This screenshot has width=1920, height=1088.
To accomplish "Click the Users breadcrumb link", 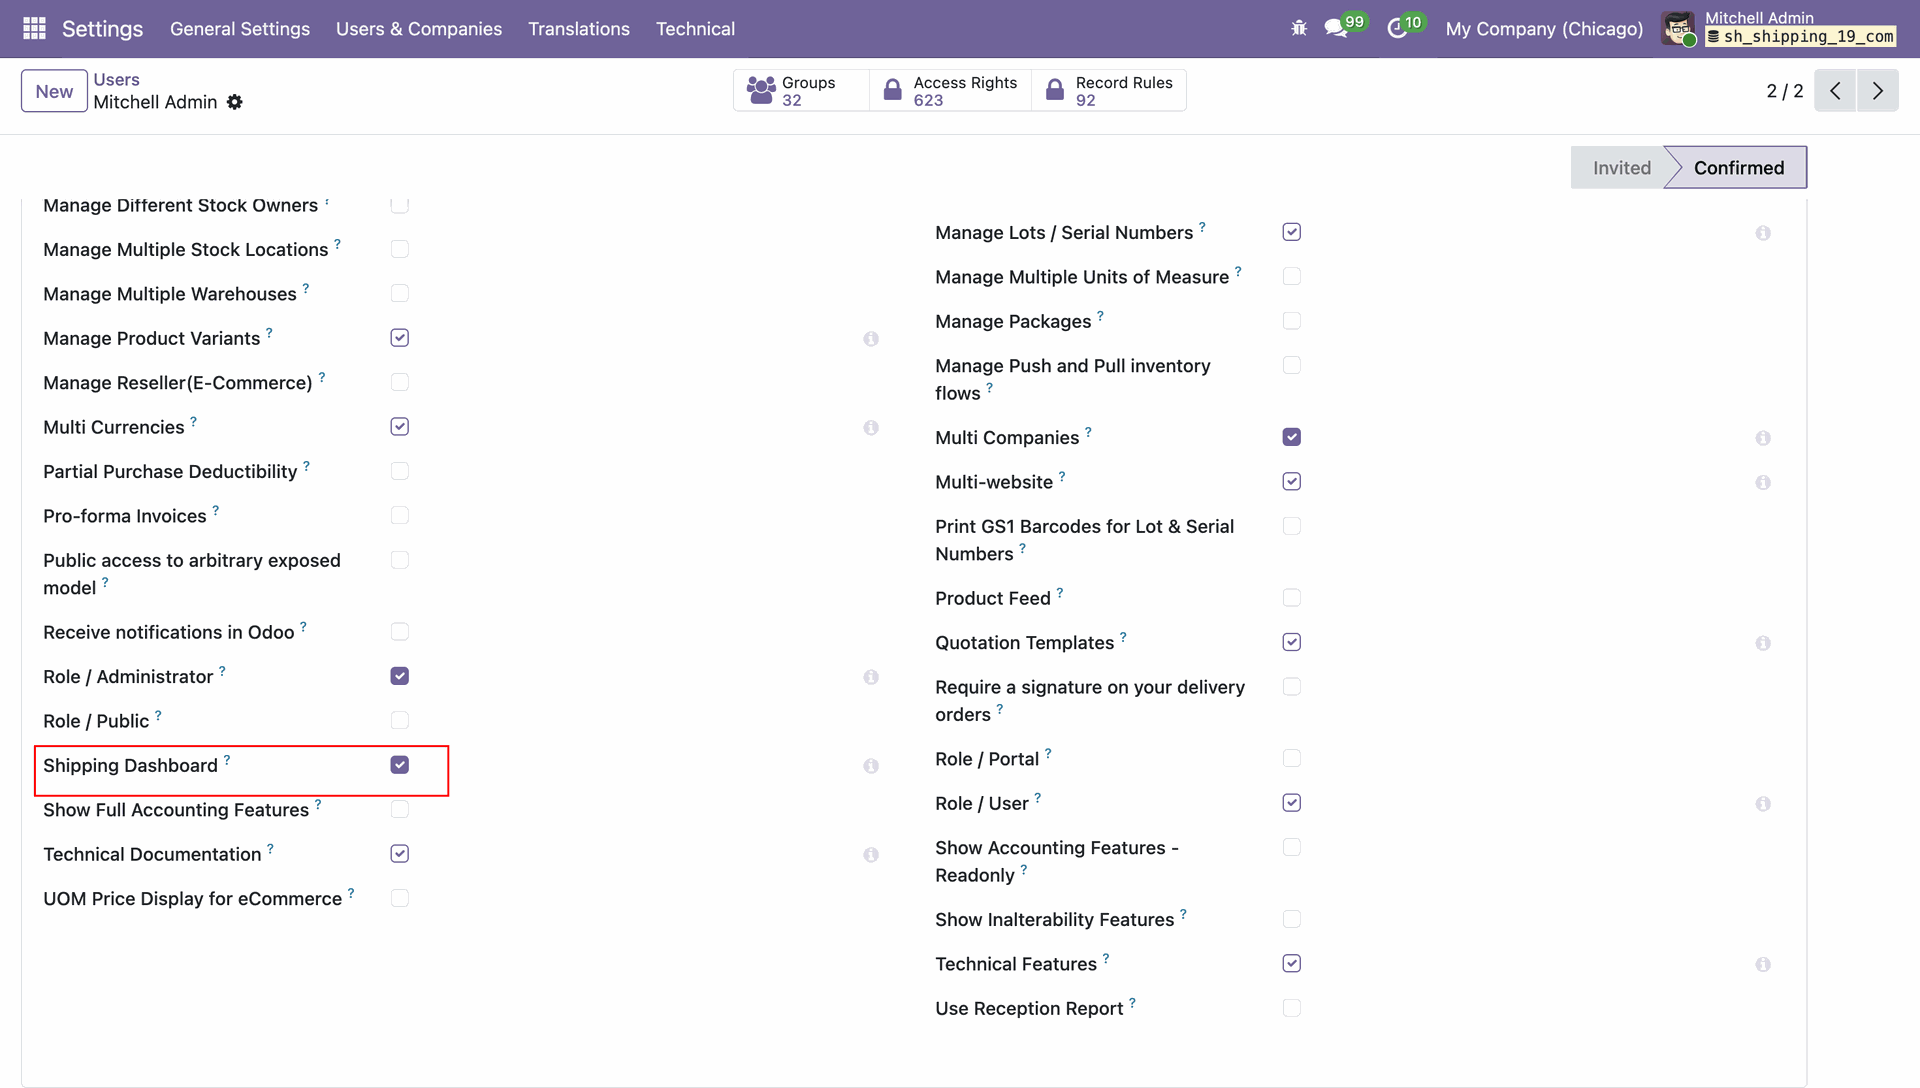I will pos(116,80).
